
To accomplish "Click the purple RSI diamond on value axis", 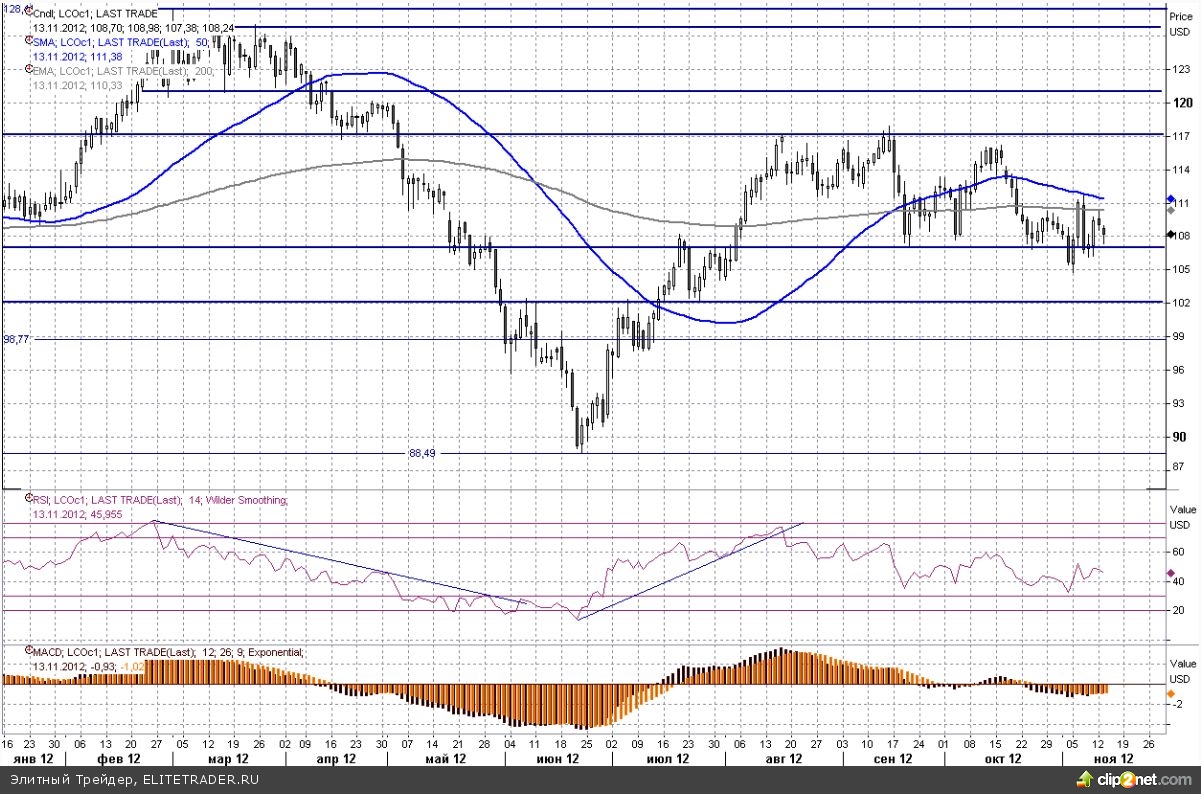I will (x=1170, y=574).
